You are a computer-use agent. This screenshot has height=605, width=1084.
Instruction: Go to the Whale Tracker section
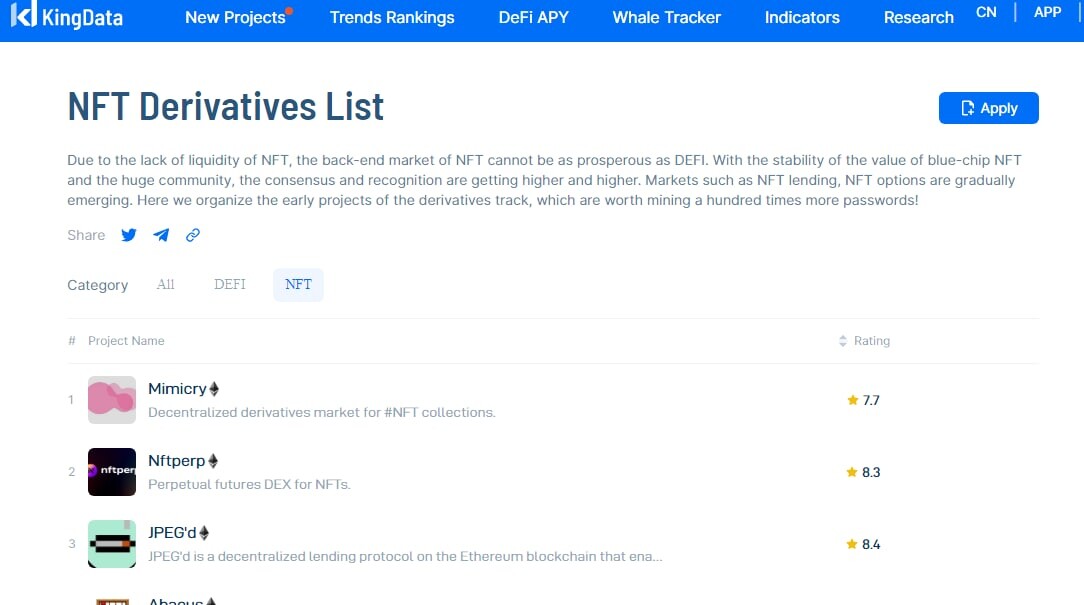[x=666, y=17]
